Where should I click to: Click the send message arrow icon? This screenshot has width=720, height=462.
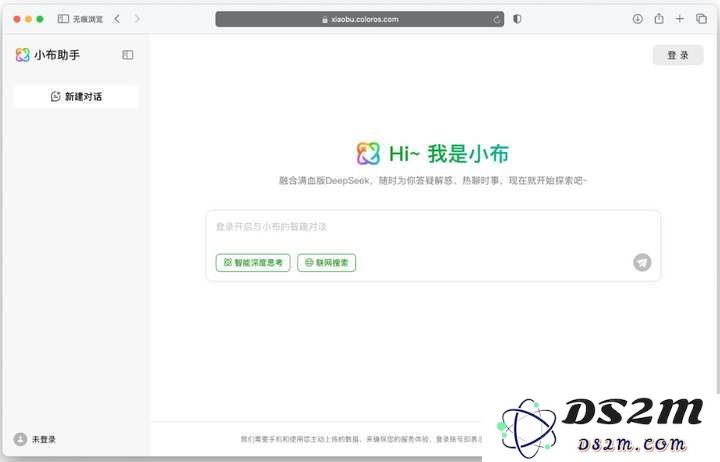(x=642, y=263)
